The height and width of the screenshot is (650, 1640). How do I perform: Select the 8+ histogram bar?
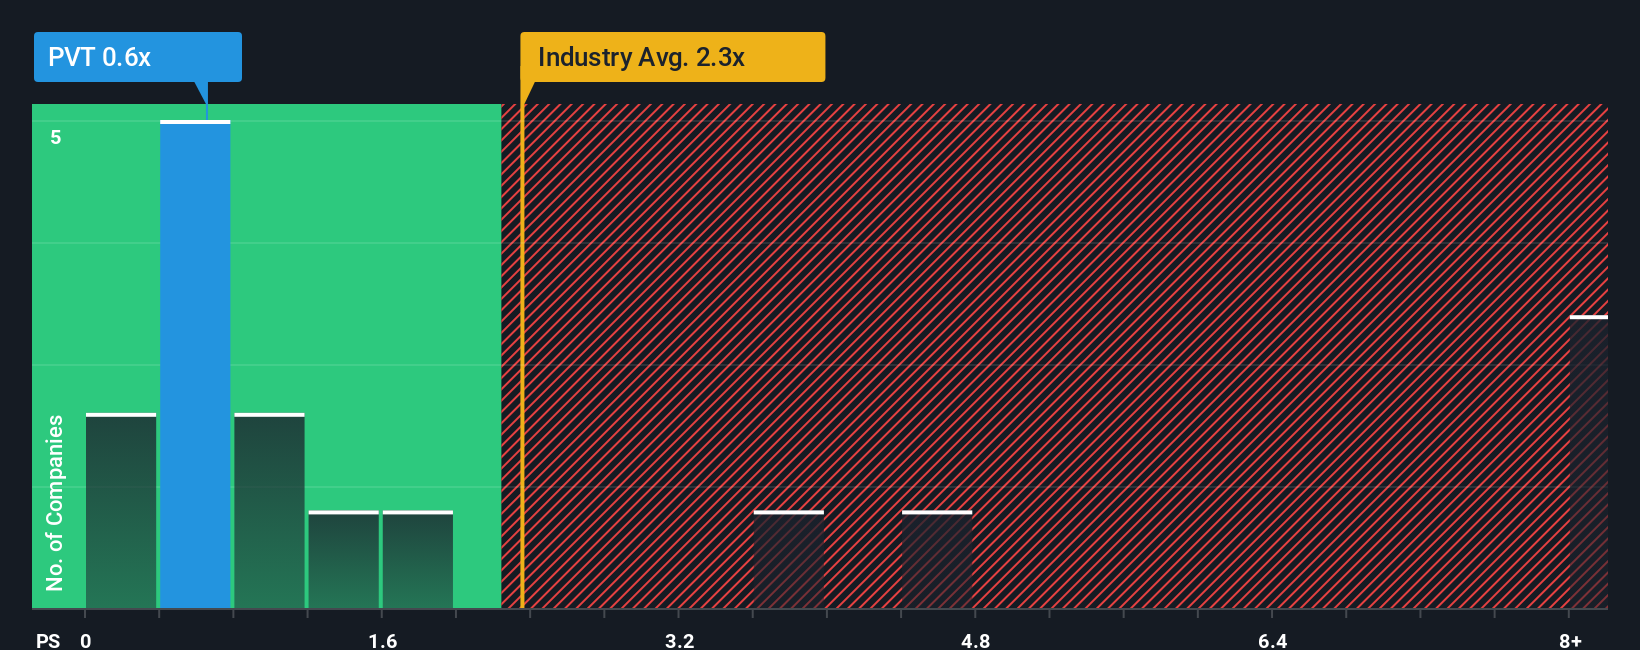pyautogui.click(x=1588, y=462)
